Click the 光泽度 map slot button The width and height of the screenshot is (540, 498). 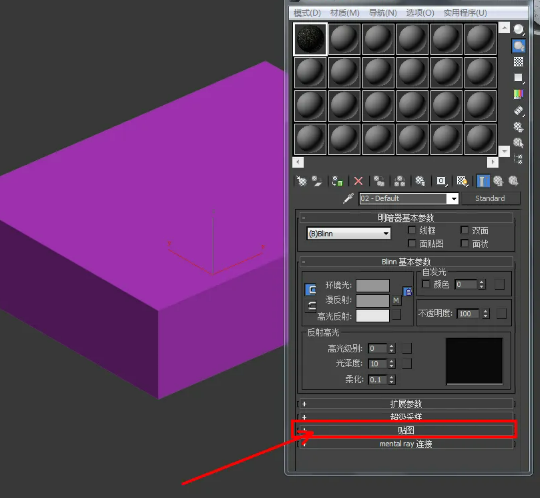click(407, 363)
